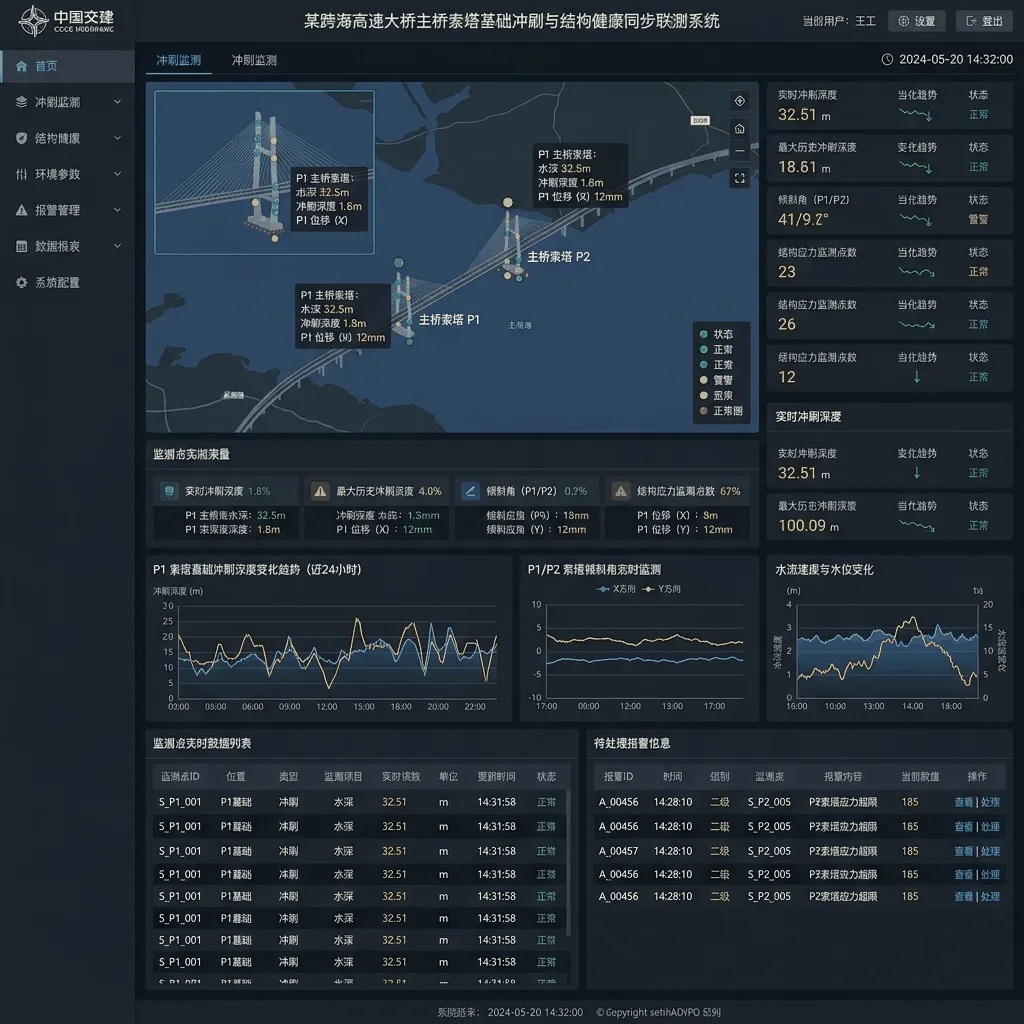This screenshot has height=1024, width=1024.
Task: Click 查看 link for first alarm row
Action: click(x=963, y=802)
